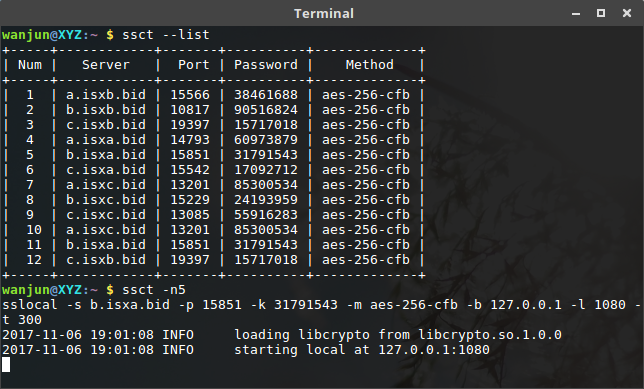The width and height of the screenshot is (644, 389).
Task: Click password 60973879 in row 4
Action: 266,140
